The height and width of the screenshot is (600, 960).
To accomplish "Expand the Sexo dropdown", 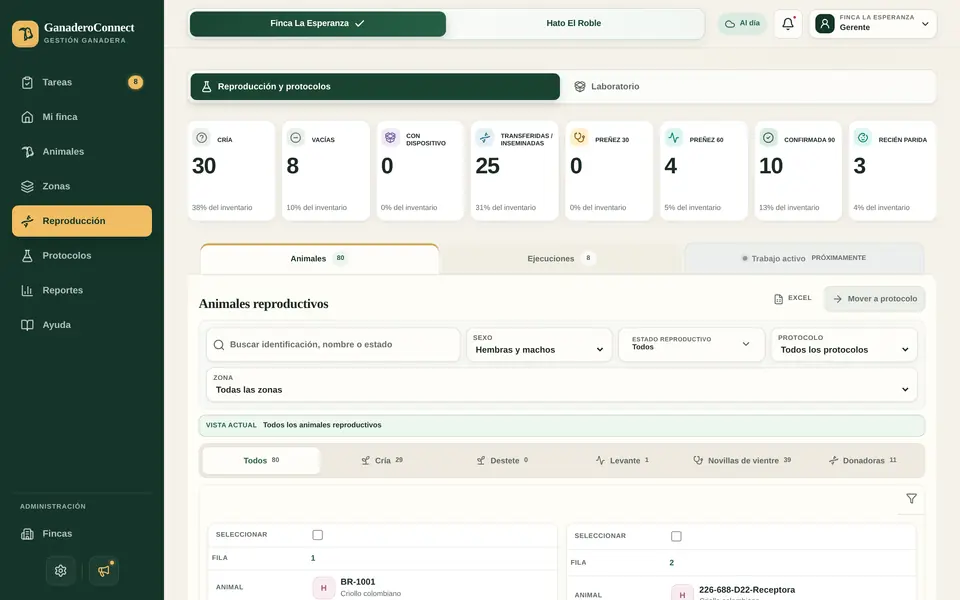I will tap(539, 345).
